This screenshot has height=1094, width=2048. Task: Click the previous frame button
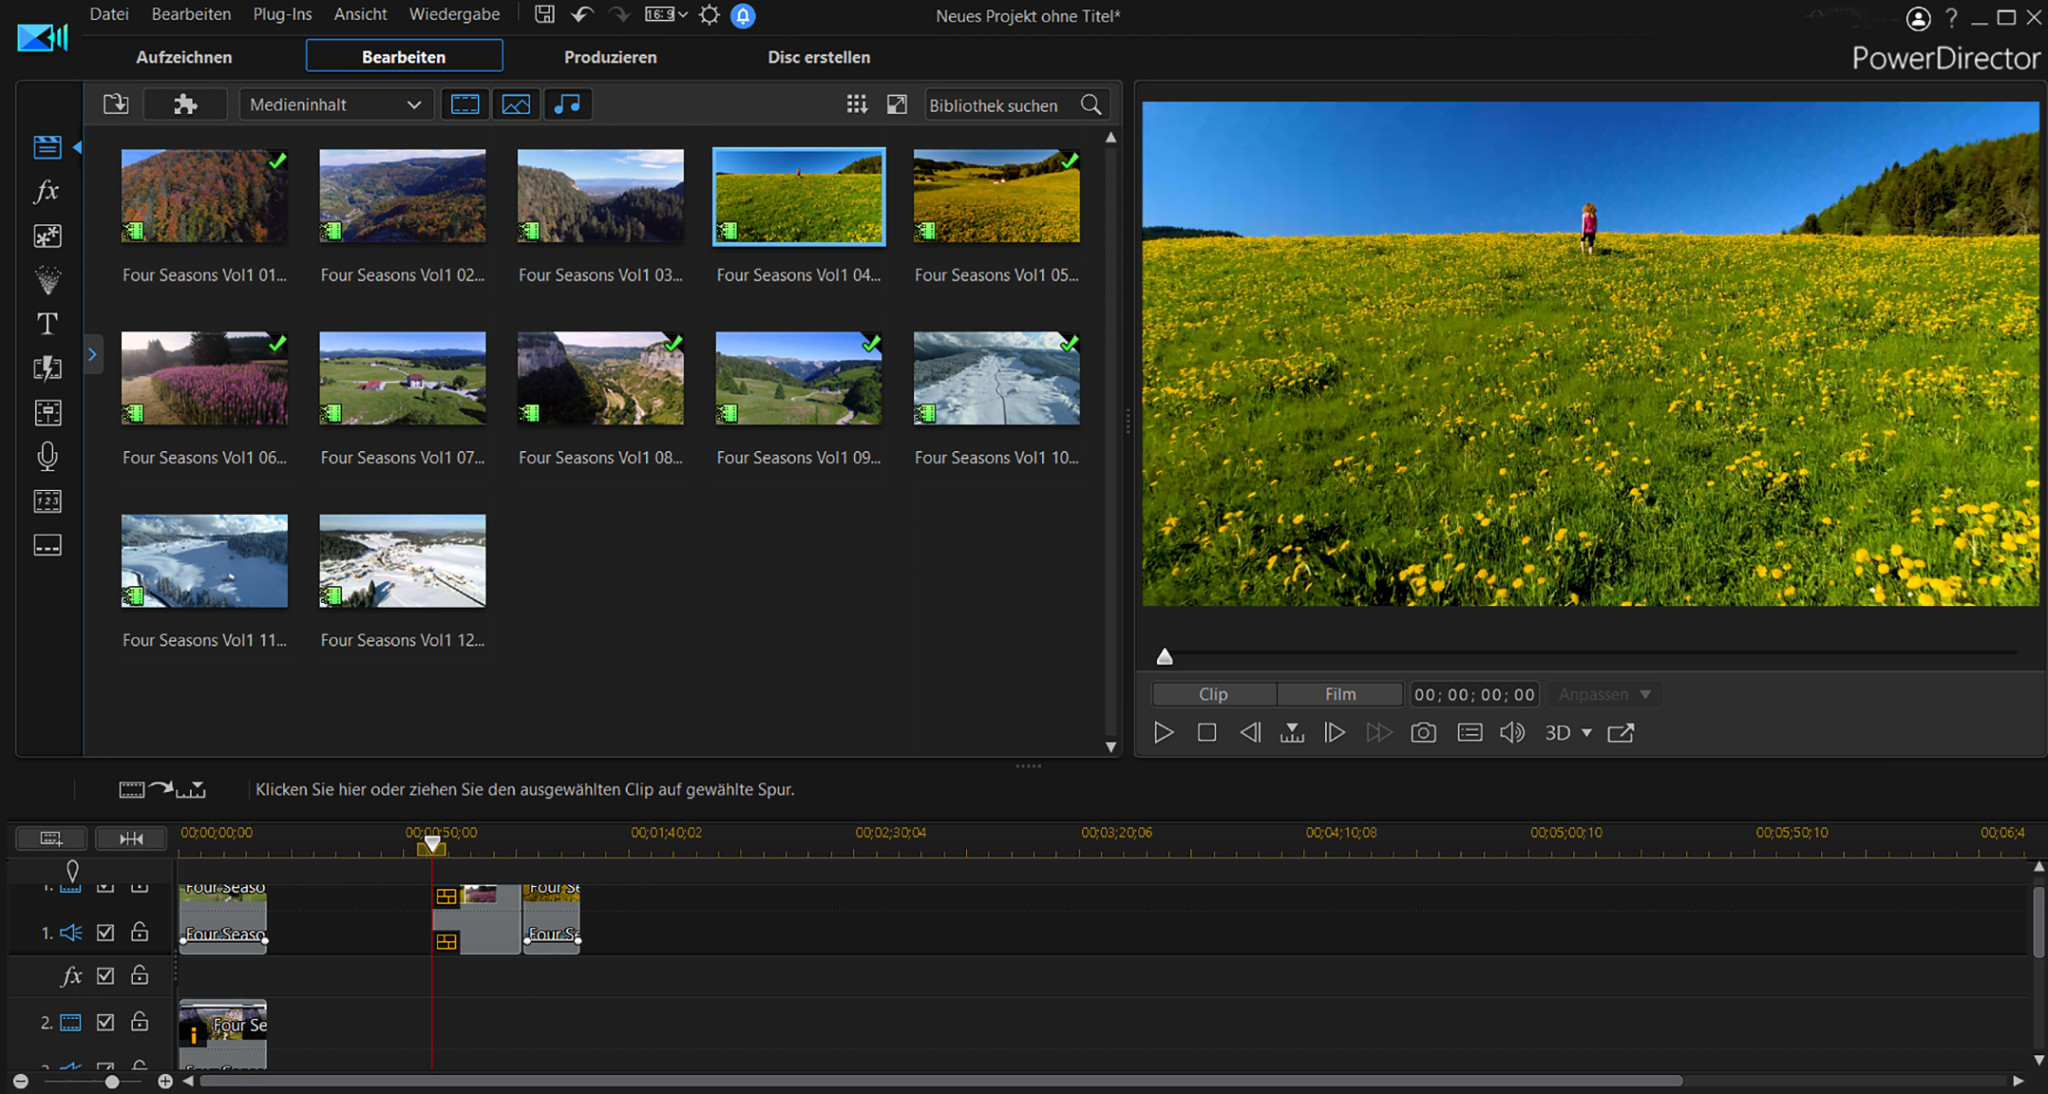click(1250, 732)
